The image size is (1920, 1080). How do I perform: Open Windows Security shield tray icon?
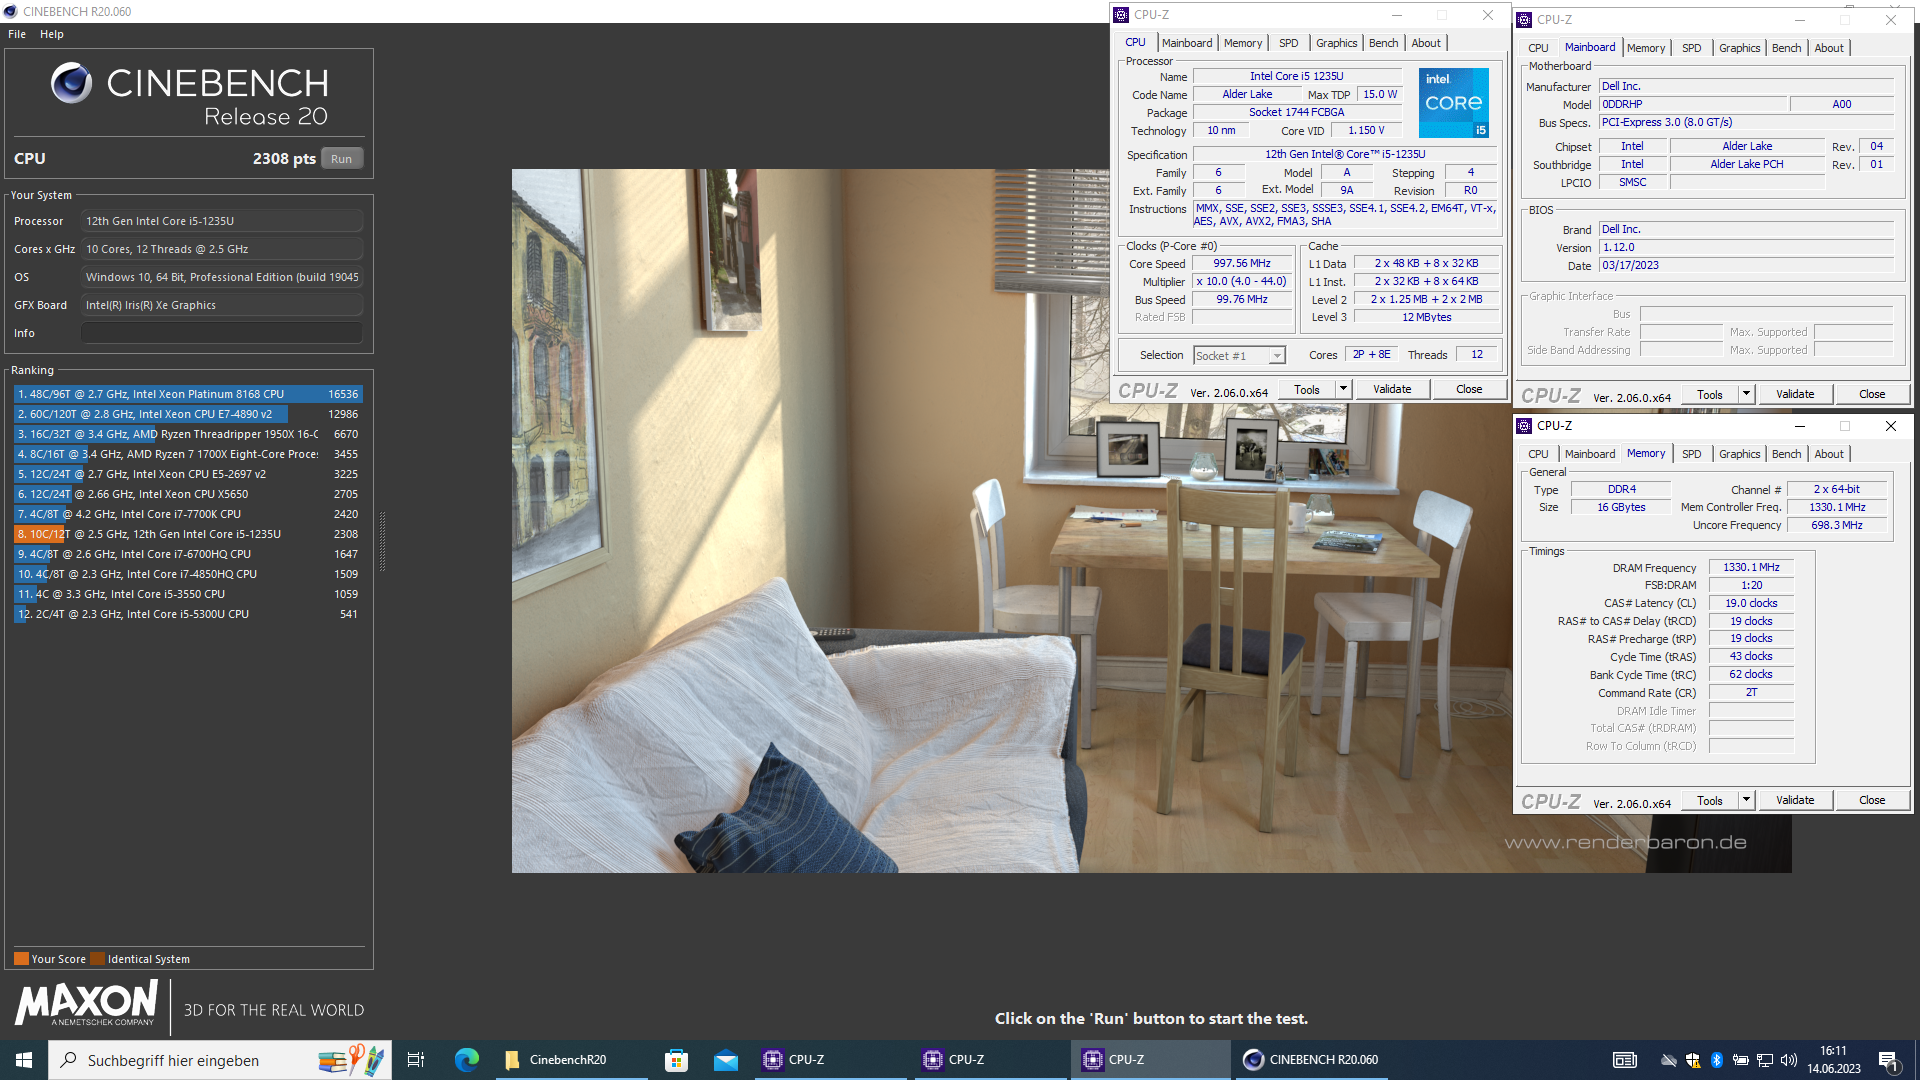pyautogui.click(x=1693, y=1060)
